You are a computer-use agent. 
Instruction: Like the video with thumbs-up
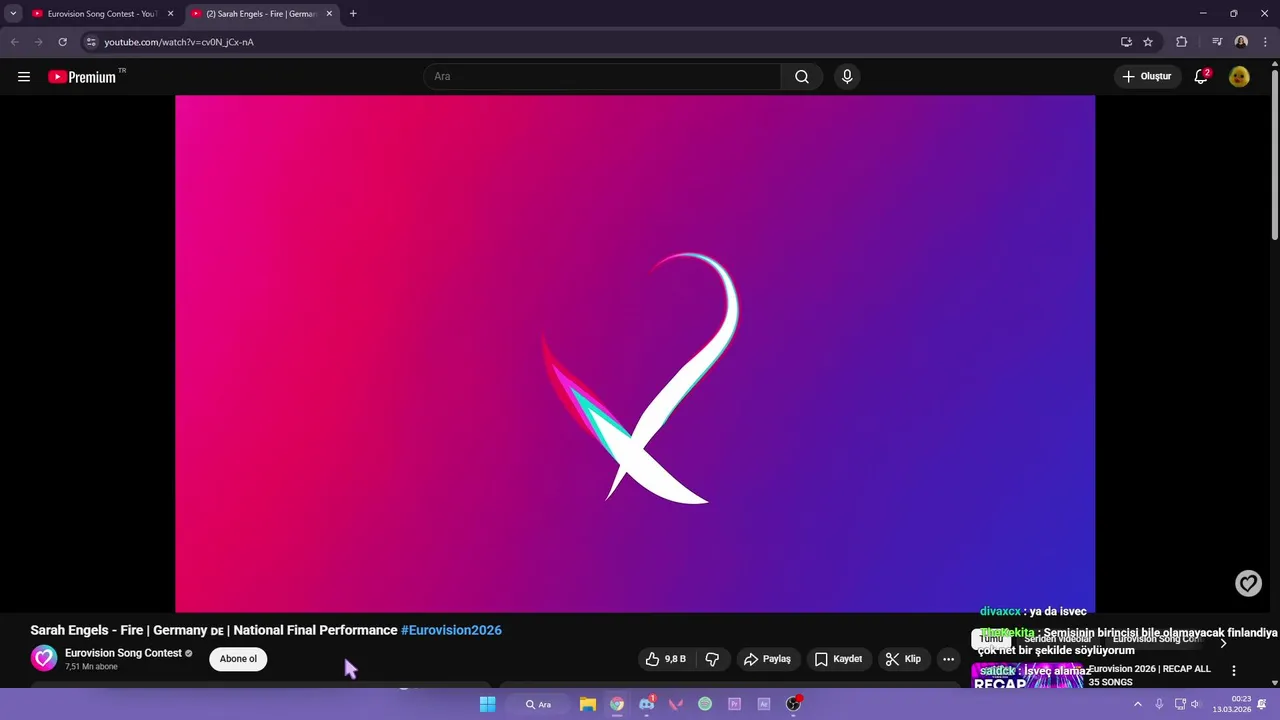[x=666, y=659]
